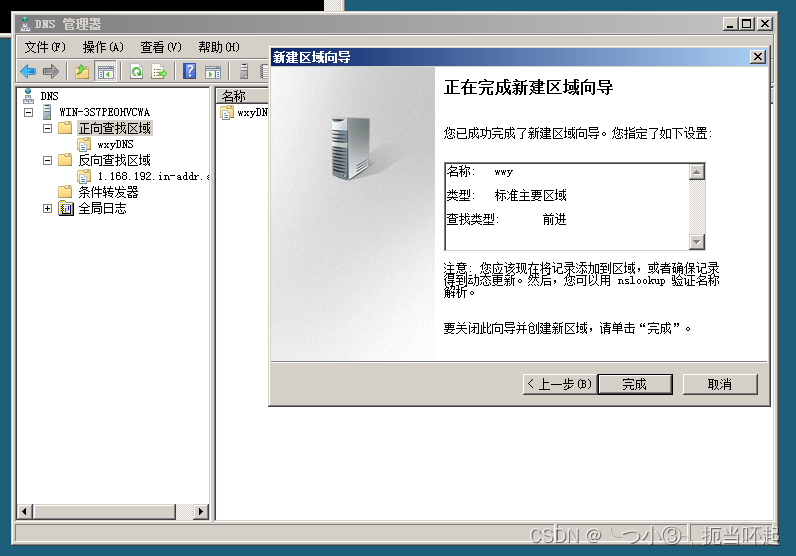The height and width of the screenshot is (556, 796).
Task: Collapse the WIN-3S7PE0HVCWA server node
Action: pos(29,112)
